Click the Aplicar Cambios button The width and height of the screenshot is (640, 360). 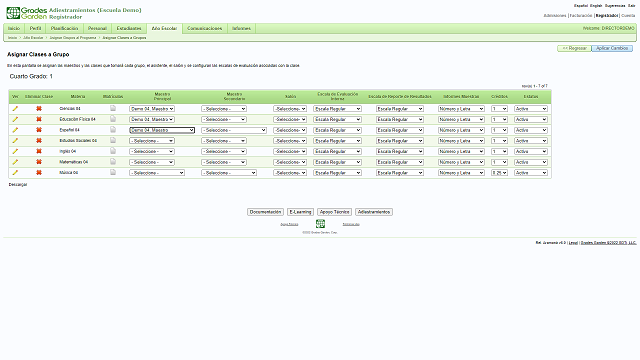(612, 48)
